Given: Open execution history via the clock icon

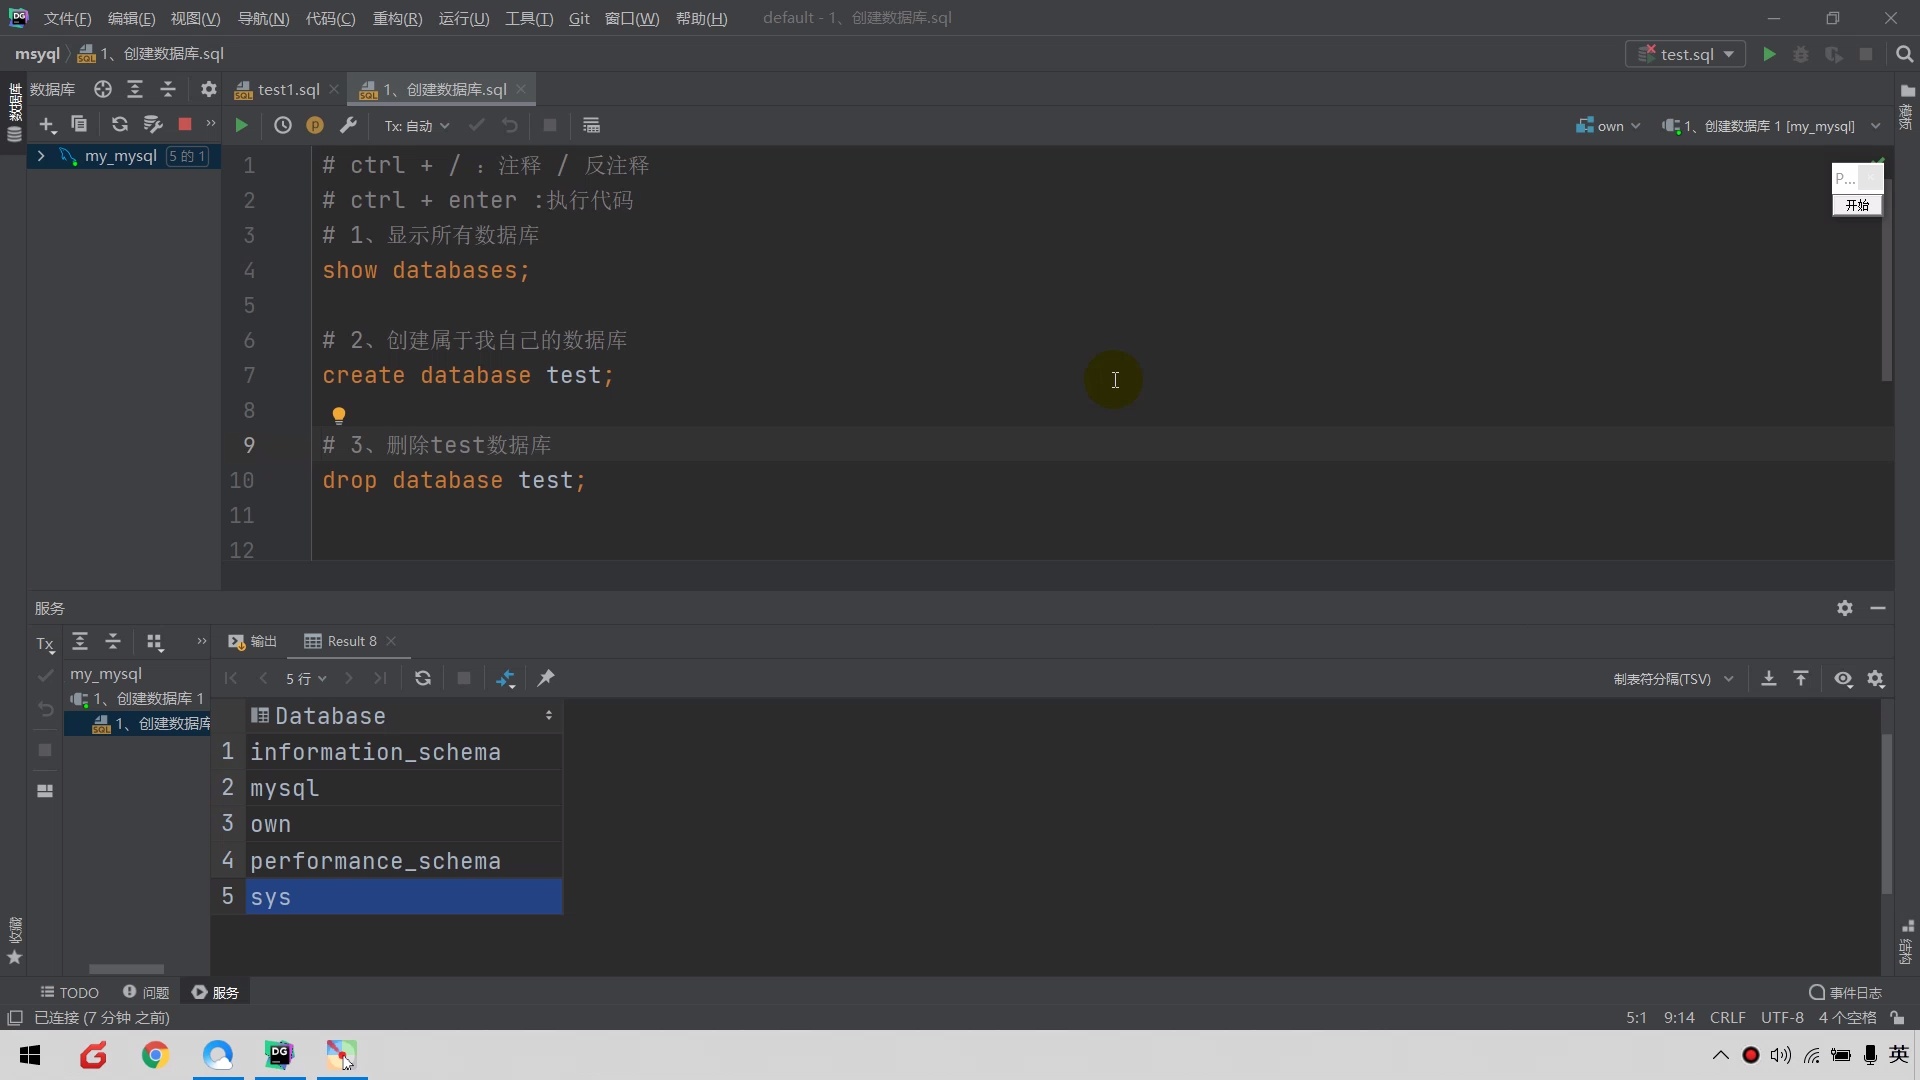Looking at the screenshot, I should [x=283, y=125].
